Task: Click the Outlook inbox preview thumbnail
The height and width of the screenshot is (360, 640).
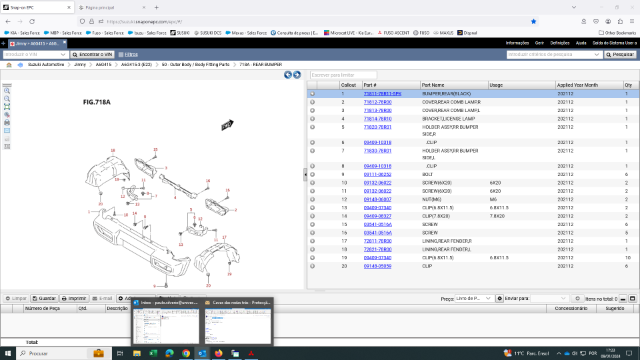Action: point(166,326)
